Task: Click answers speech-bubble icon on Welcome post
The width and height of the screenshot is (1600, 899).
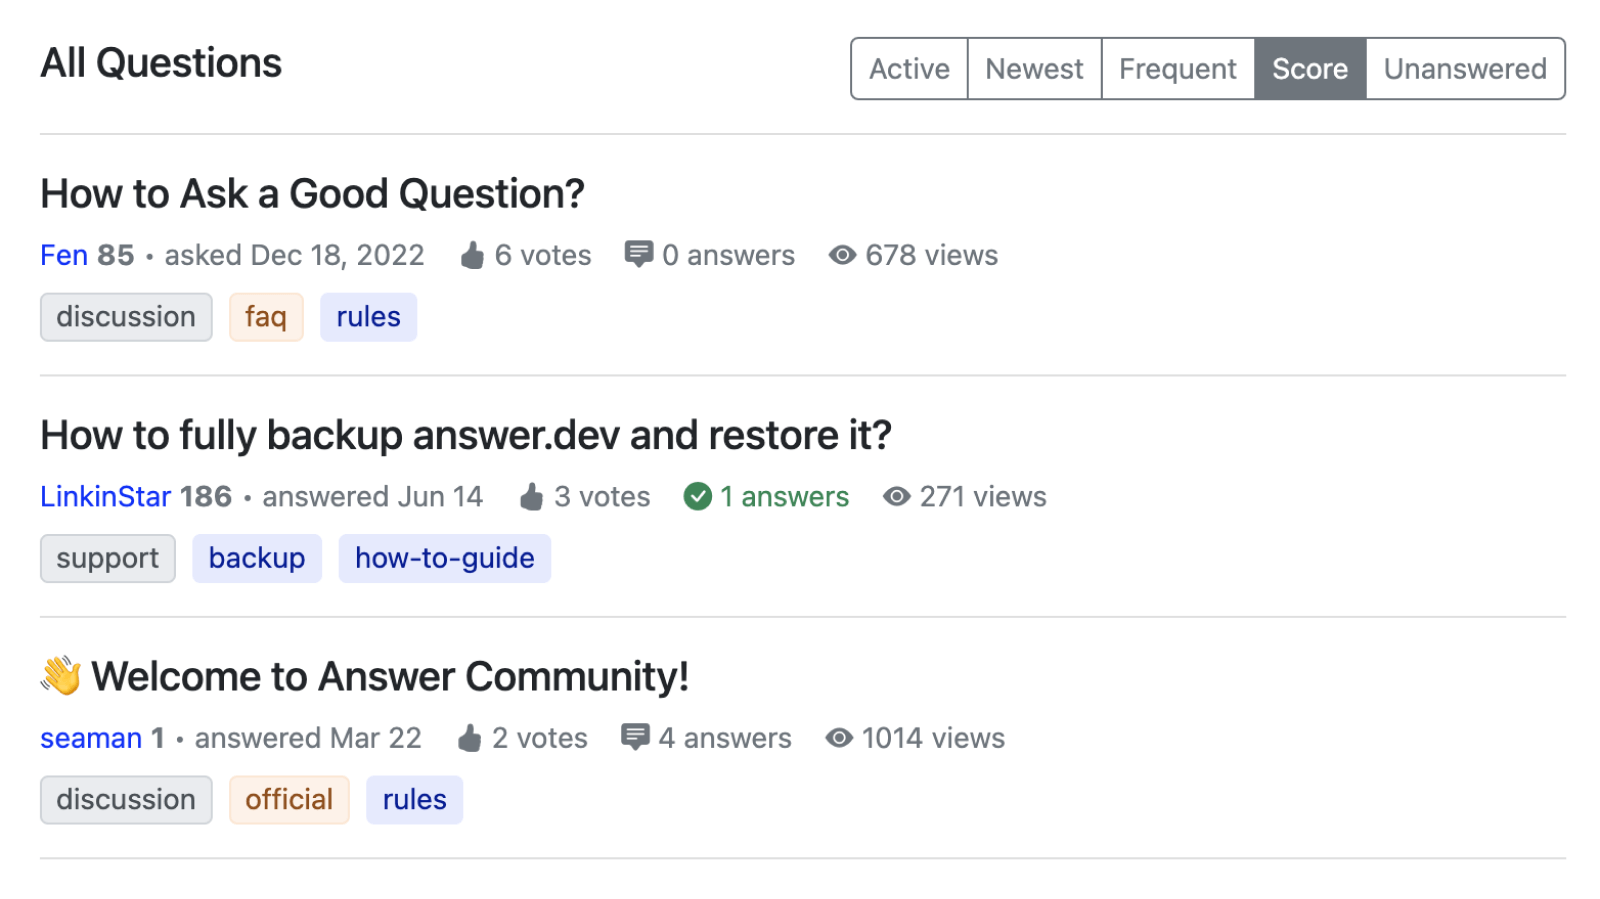Action: 635,737
